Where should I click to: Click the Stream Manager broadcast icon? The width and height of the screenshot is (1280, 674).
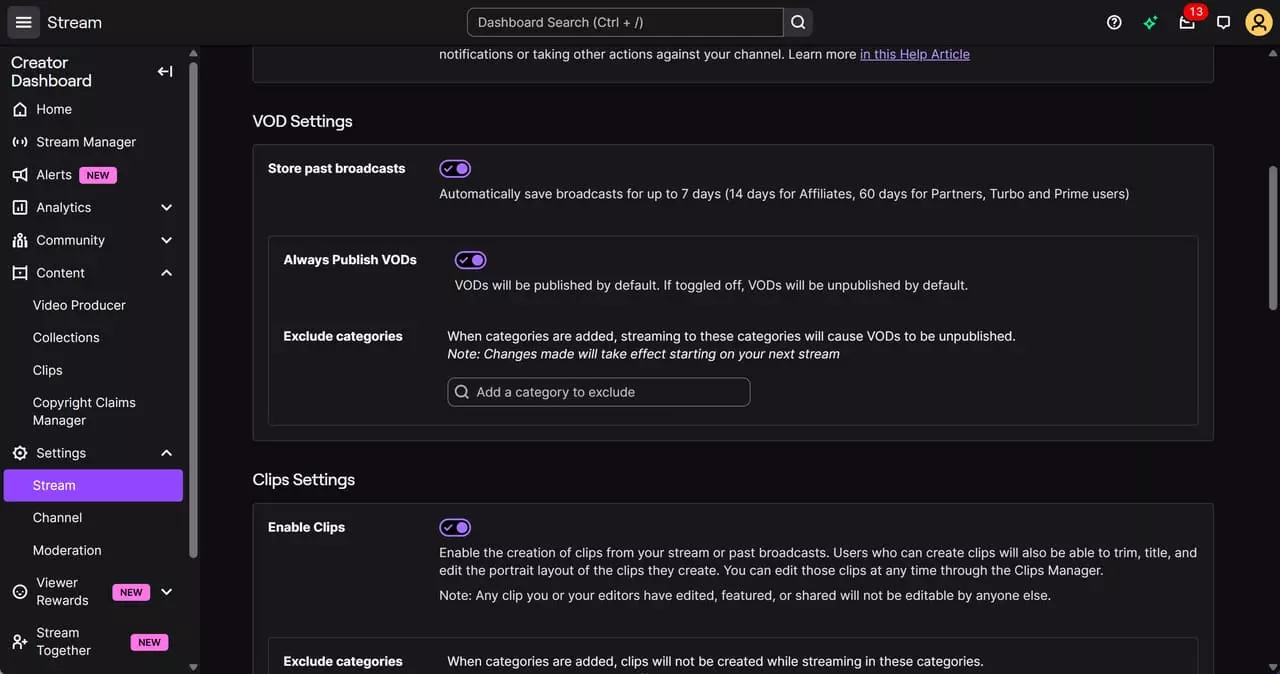(x=20, y=142)
